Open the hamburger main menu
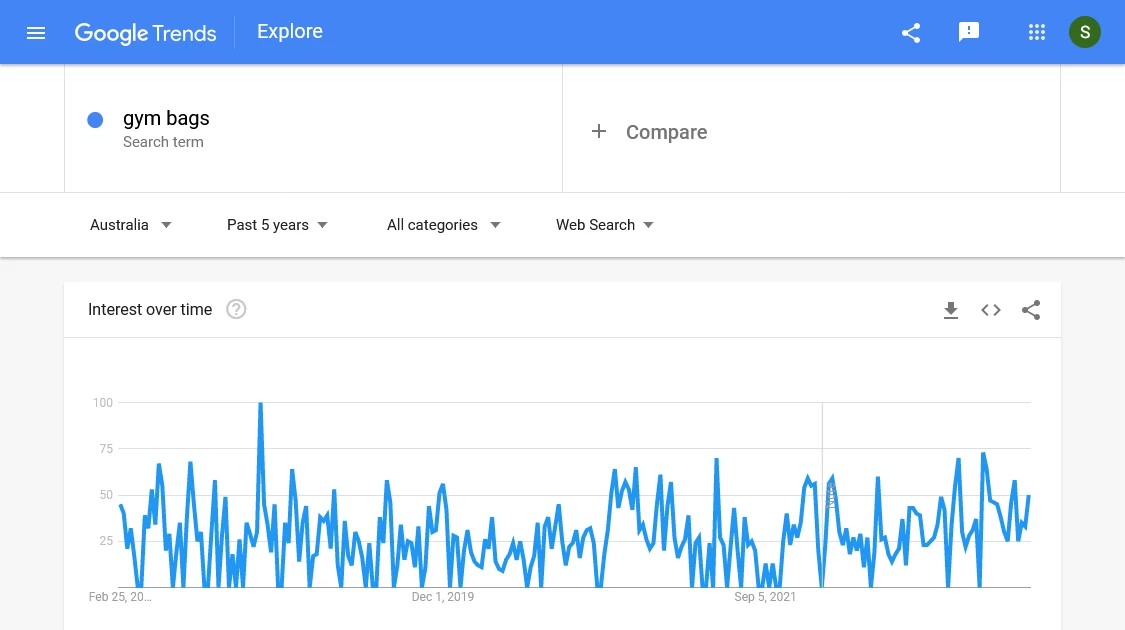 pyautogui.click(x=36, y=33)
